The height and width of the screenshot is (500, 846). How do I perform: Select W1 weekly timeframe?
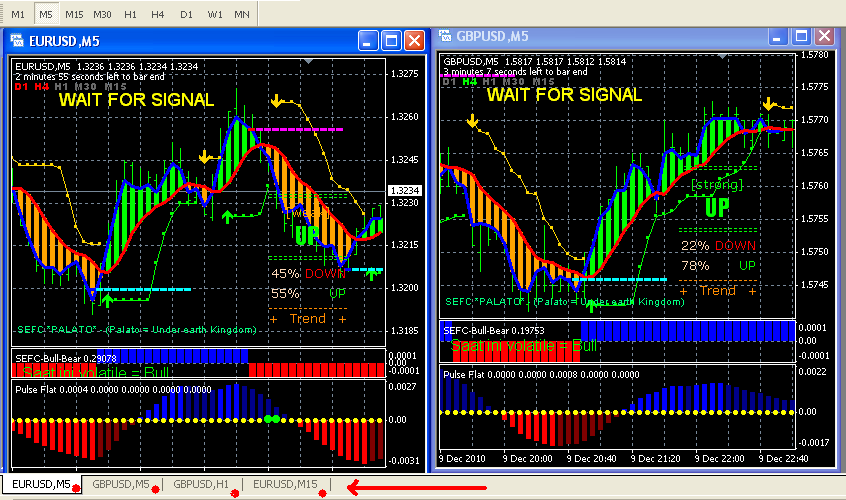(x=215, y=15)
